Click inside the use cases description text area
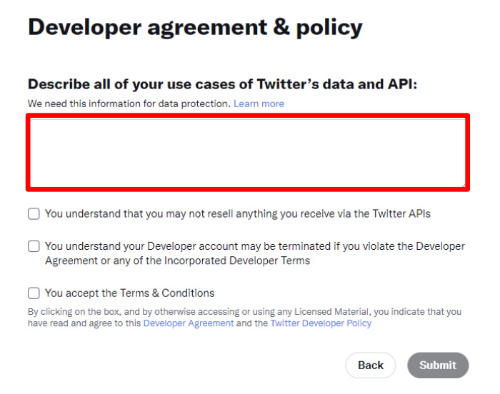 coord(248,152)
